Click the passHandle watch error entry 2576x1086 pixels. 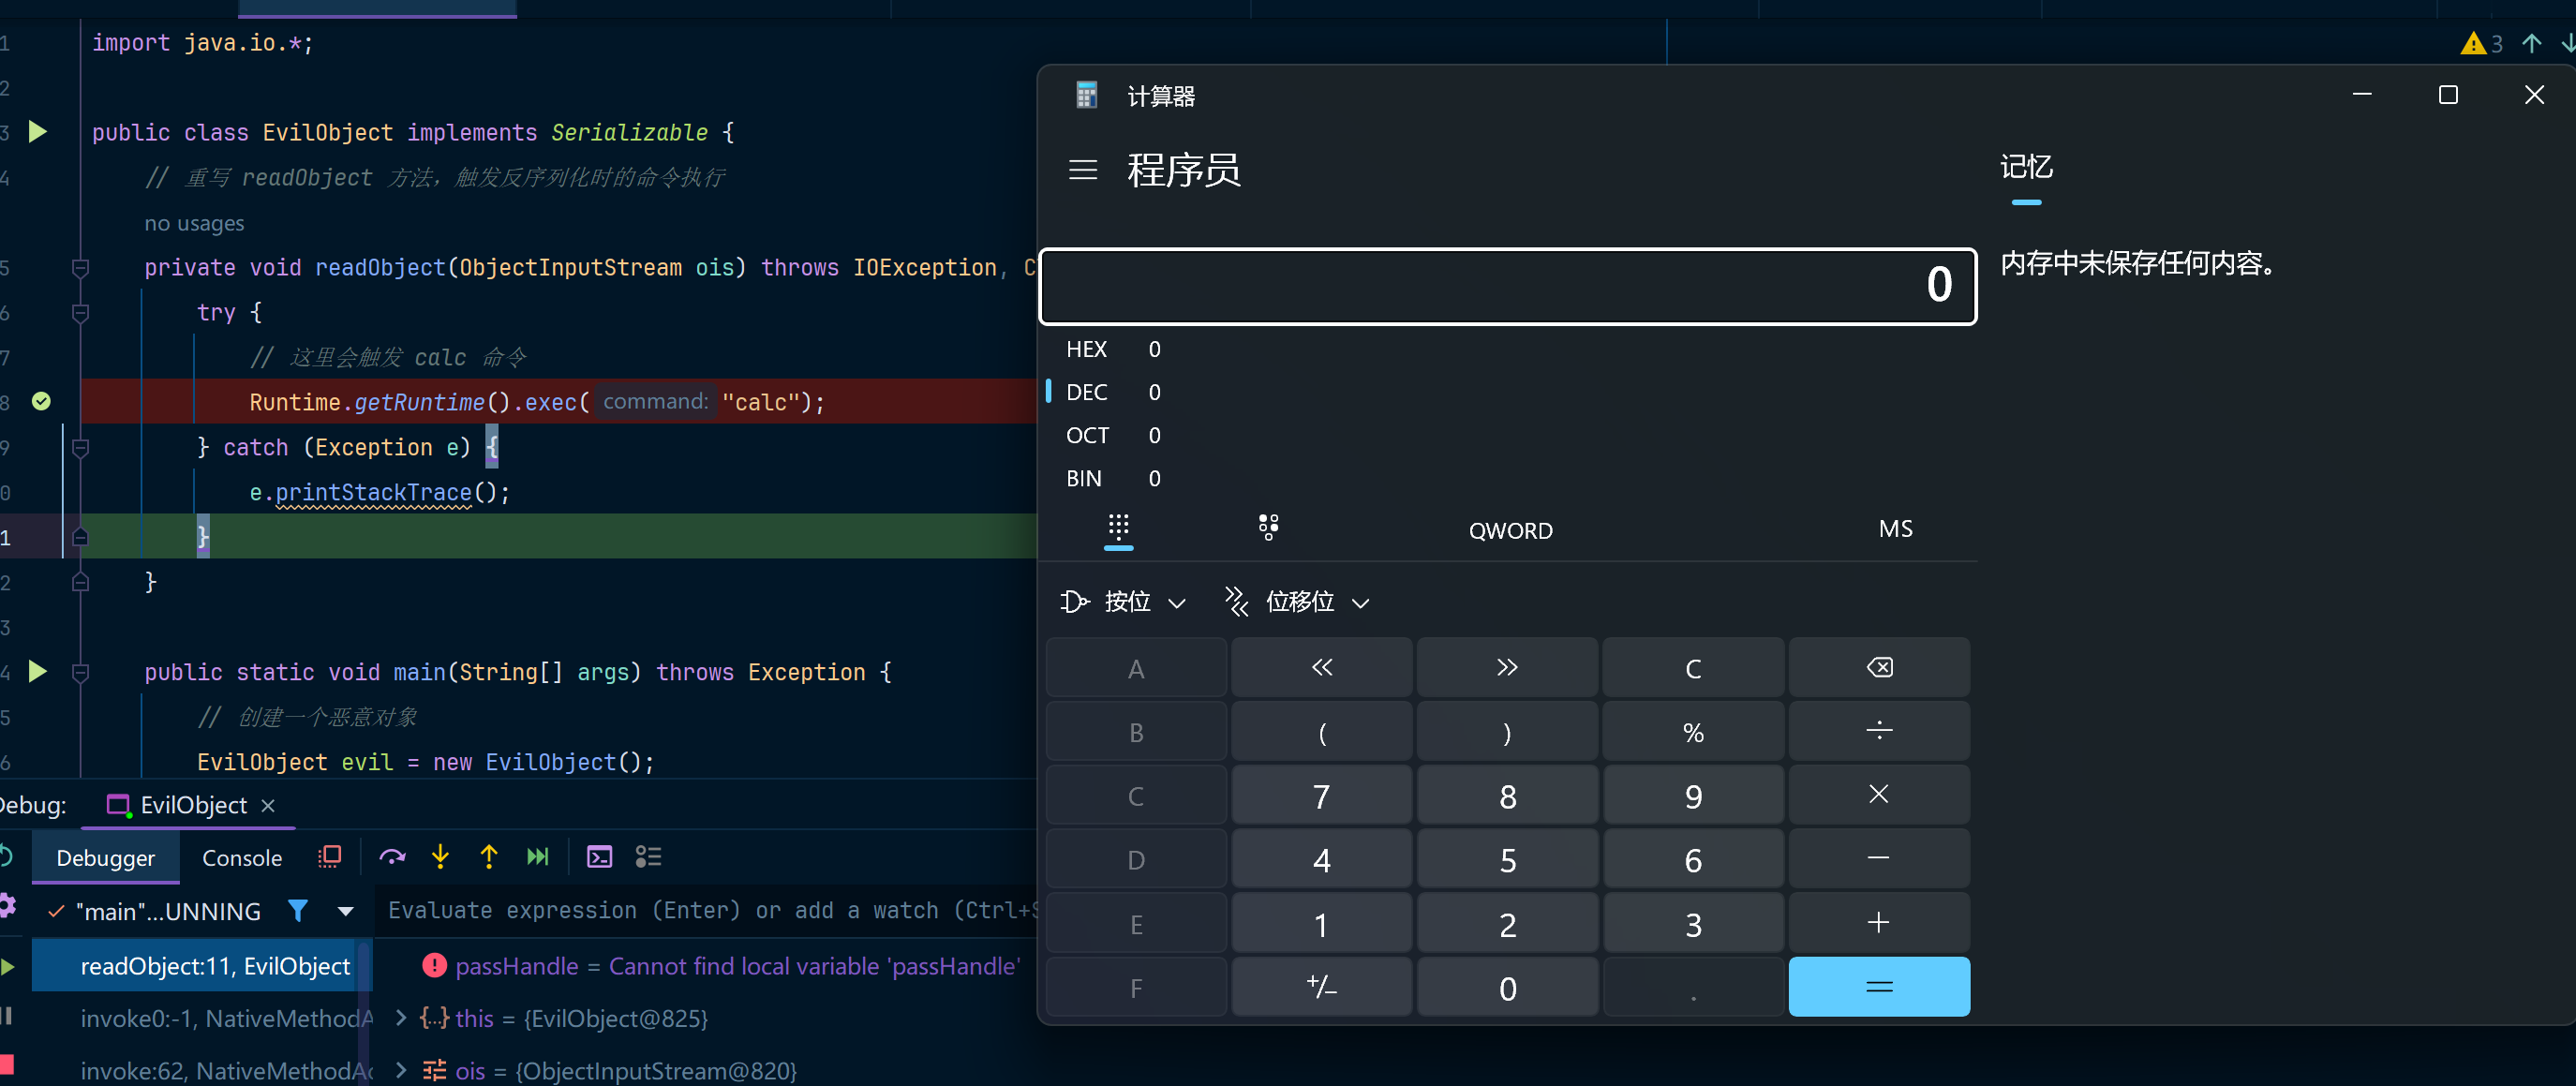point(720,966)
